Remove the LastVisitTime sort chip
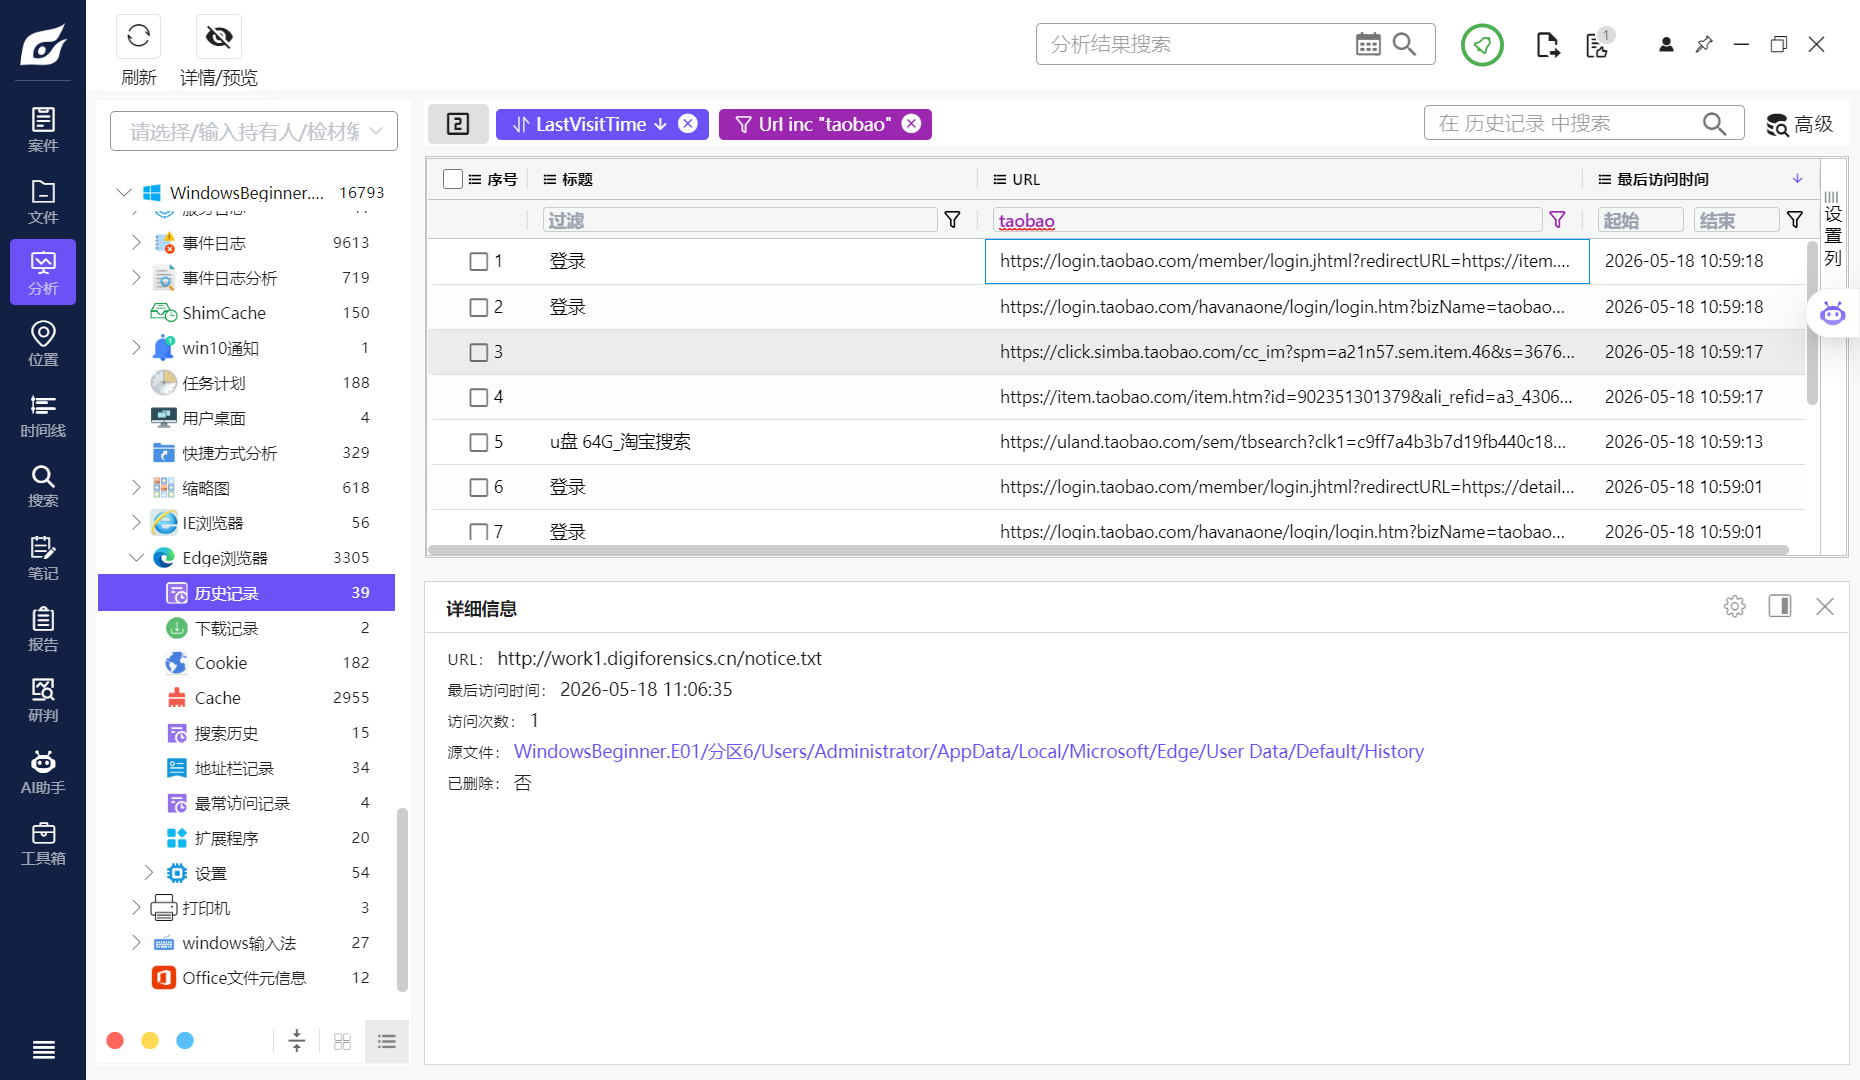The image size is (1860, 1080). (x=688, y=123)
